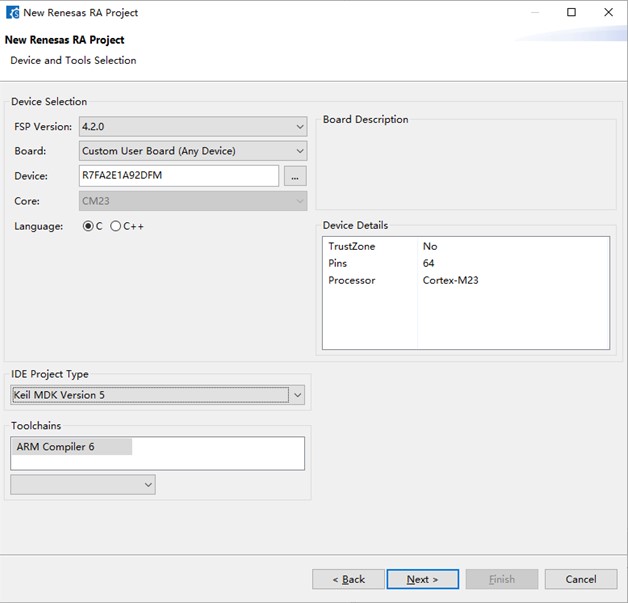Maximize the project dialog window

(x=571, y=13)
